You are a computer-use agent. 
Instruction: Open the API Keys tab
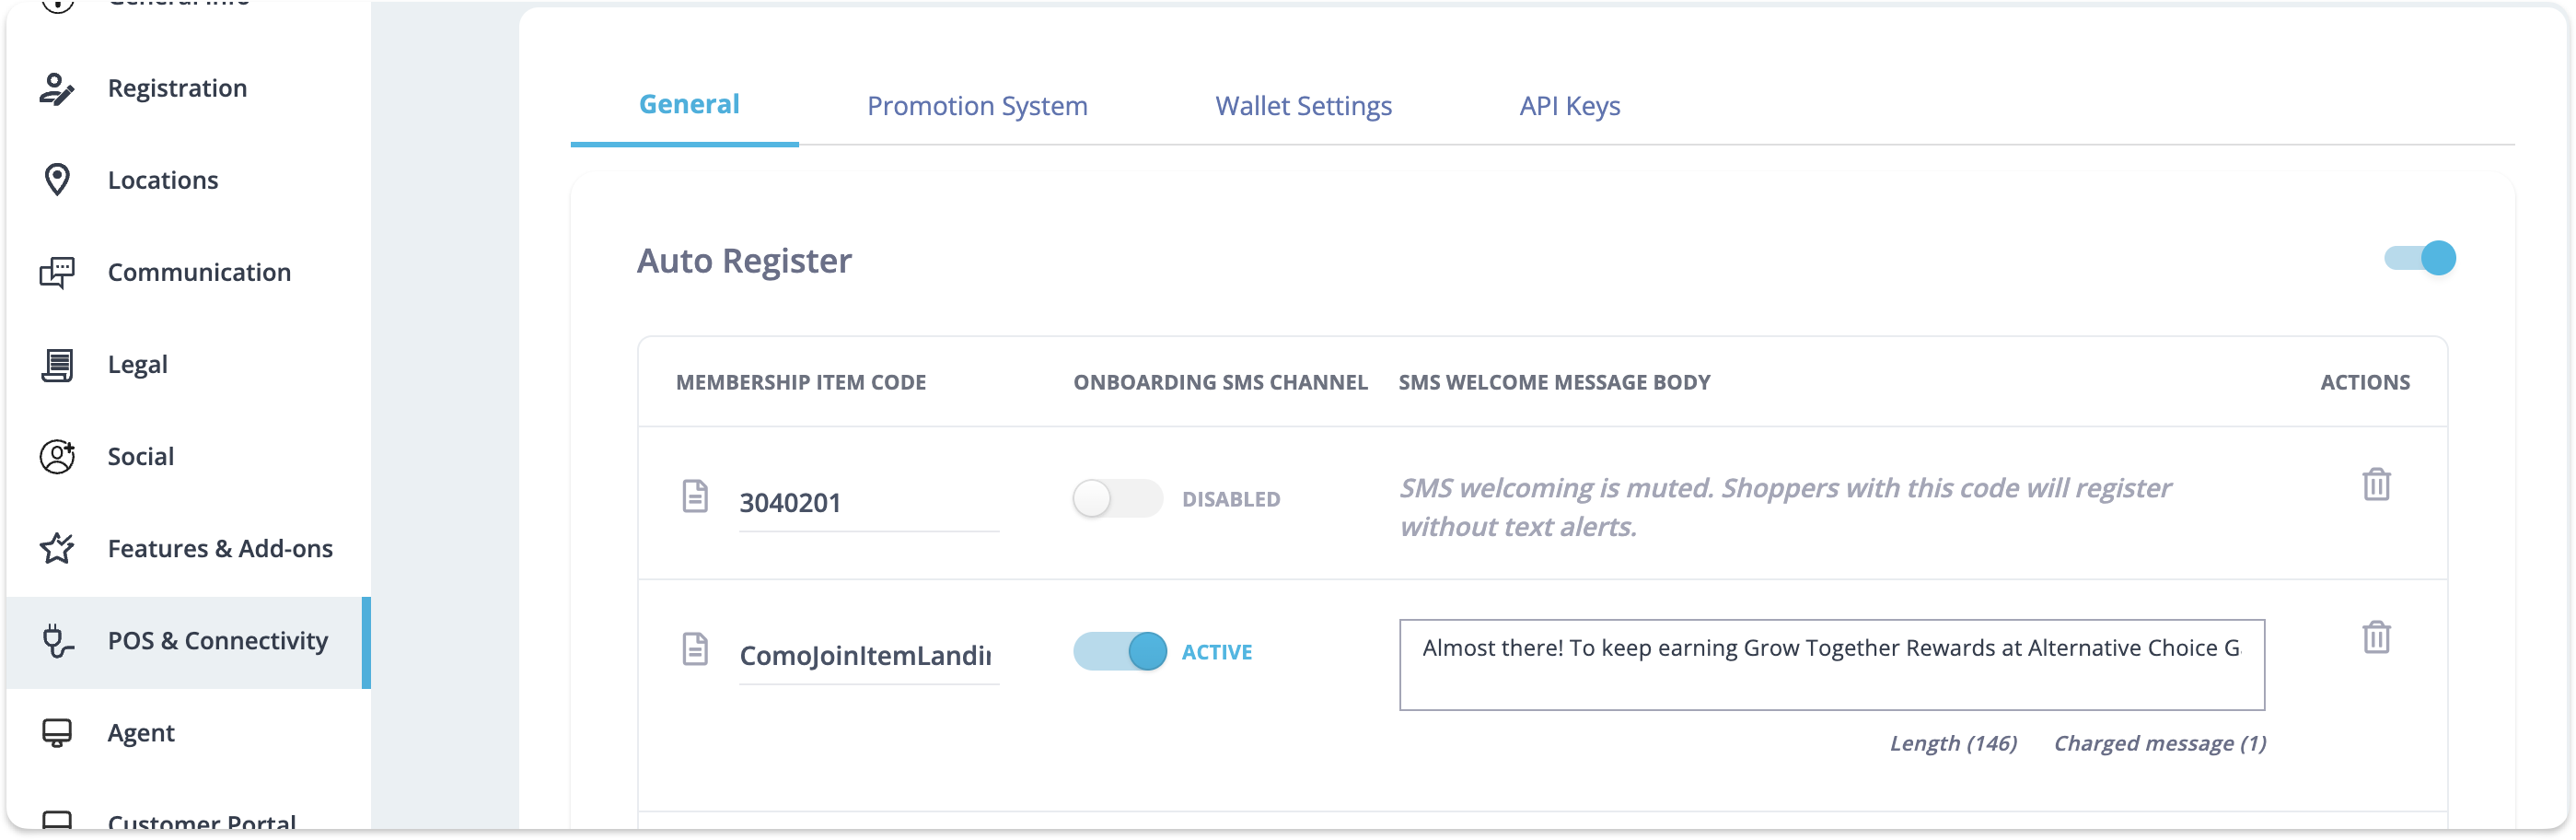(x=1569, y=106)
